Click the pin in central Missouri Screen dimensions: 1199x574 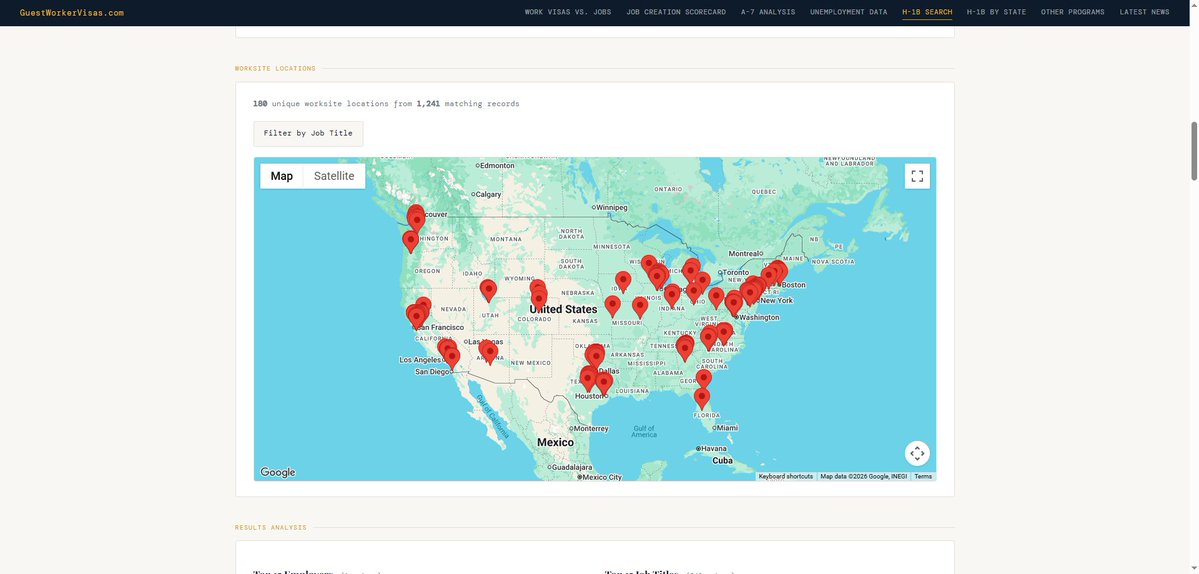pos(640,307)
